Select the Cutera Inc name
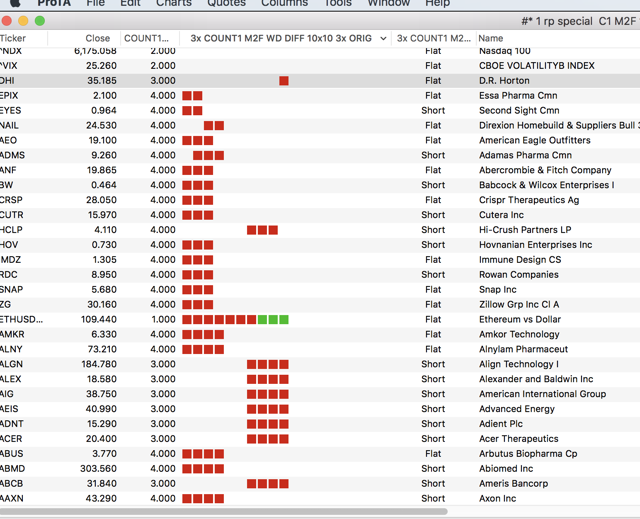The image size is (640, 519). click(501, 215)
